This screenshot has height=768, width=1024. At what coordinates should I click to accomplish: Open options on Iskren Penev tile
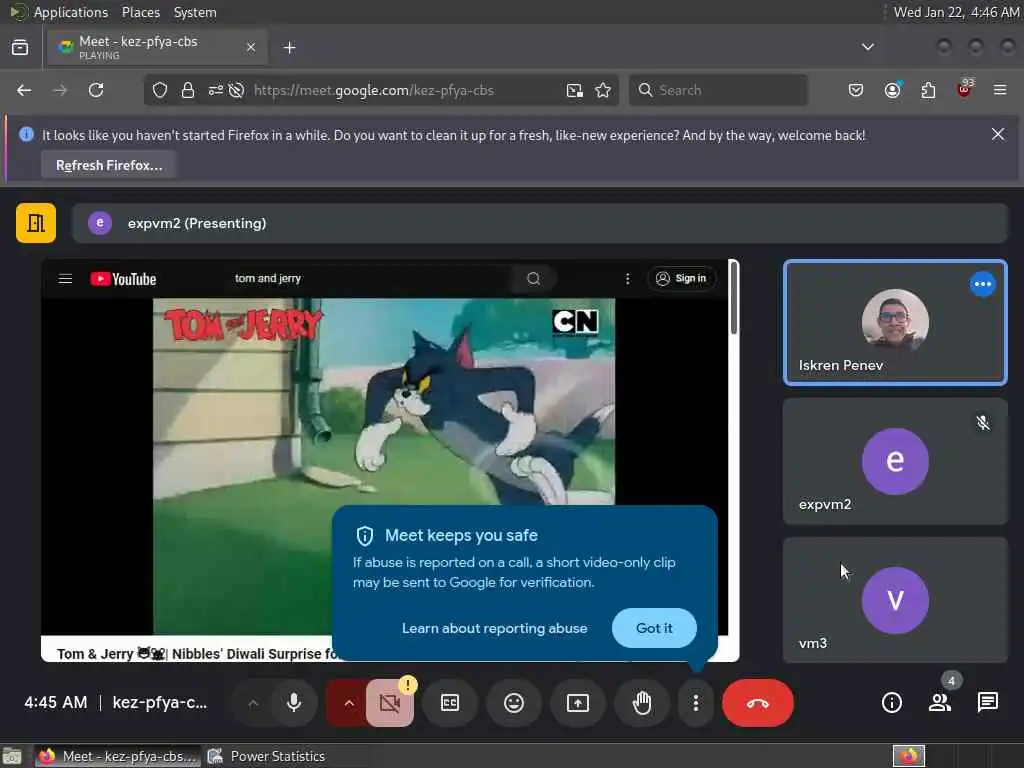click(982, 284)
